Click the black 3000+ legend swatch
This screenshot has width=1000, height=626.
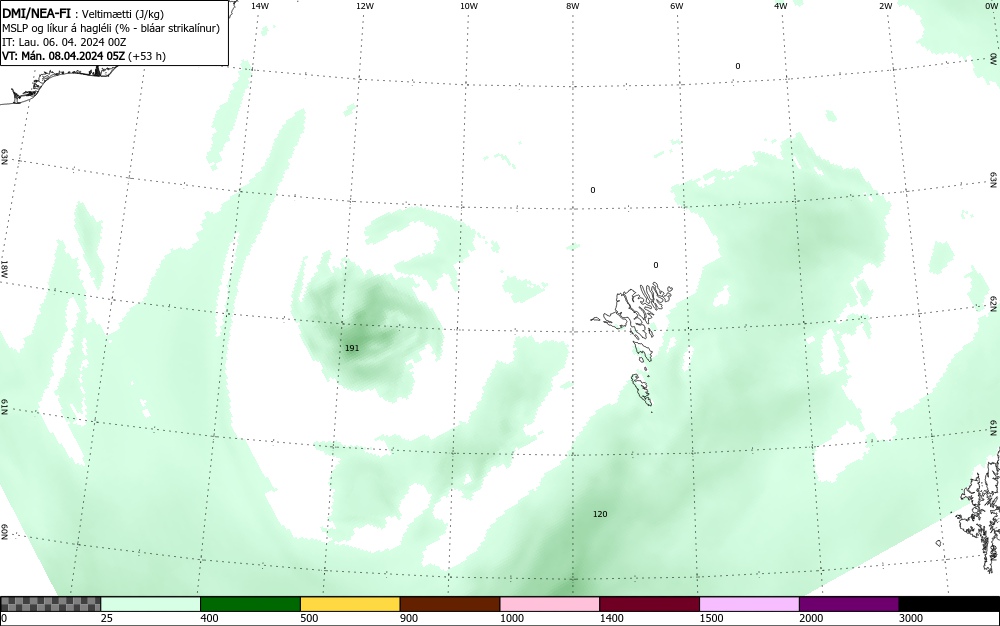tap(949, 604)
